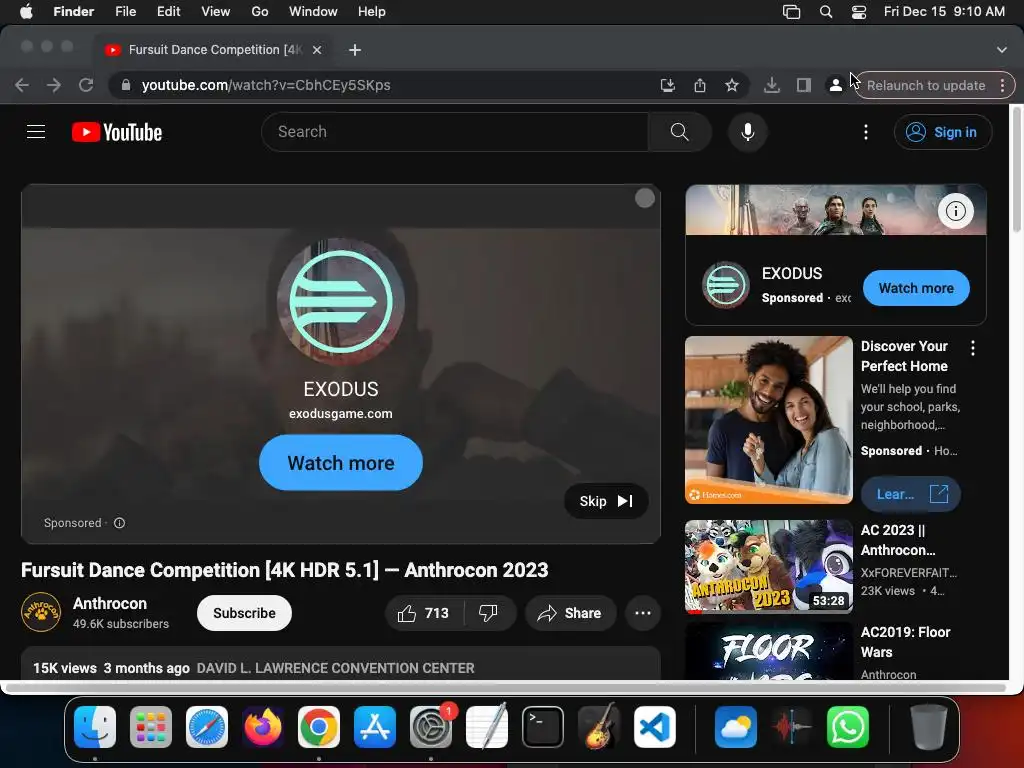Open the Apple menu
Screen dimensions: 1024x768
[x=26, y=12]
